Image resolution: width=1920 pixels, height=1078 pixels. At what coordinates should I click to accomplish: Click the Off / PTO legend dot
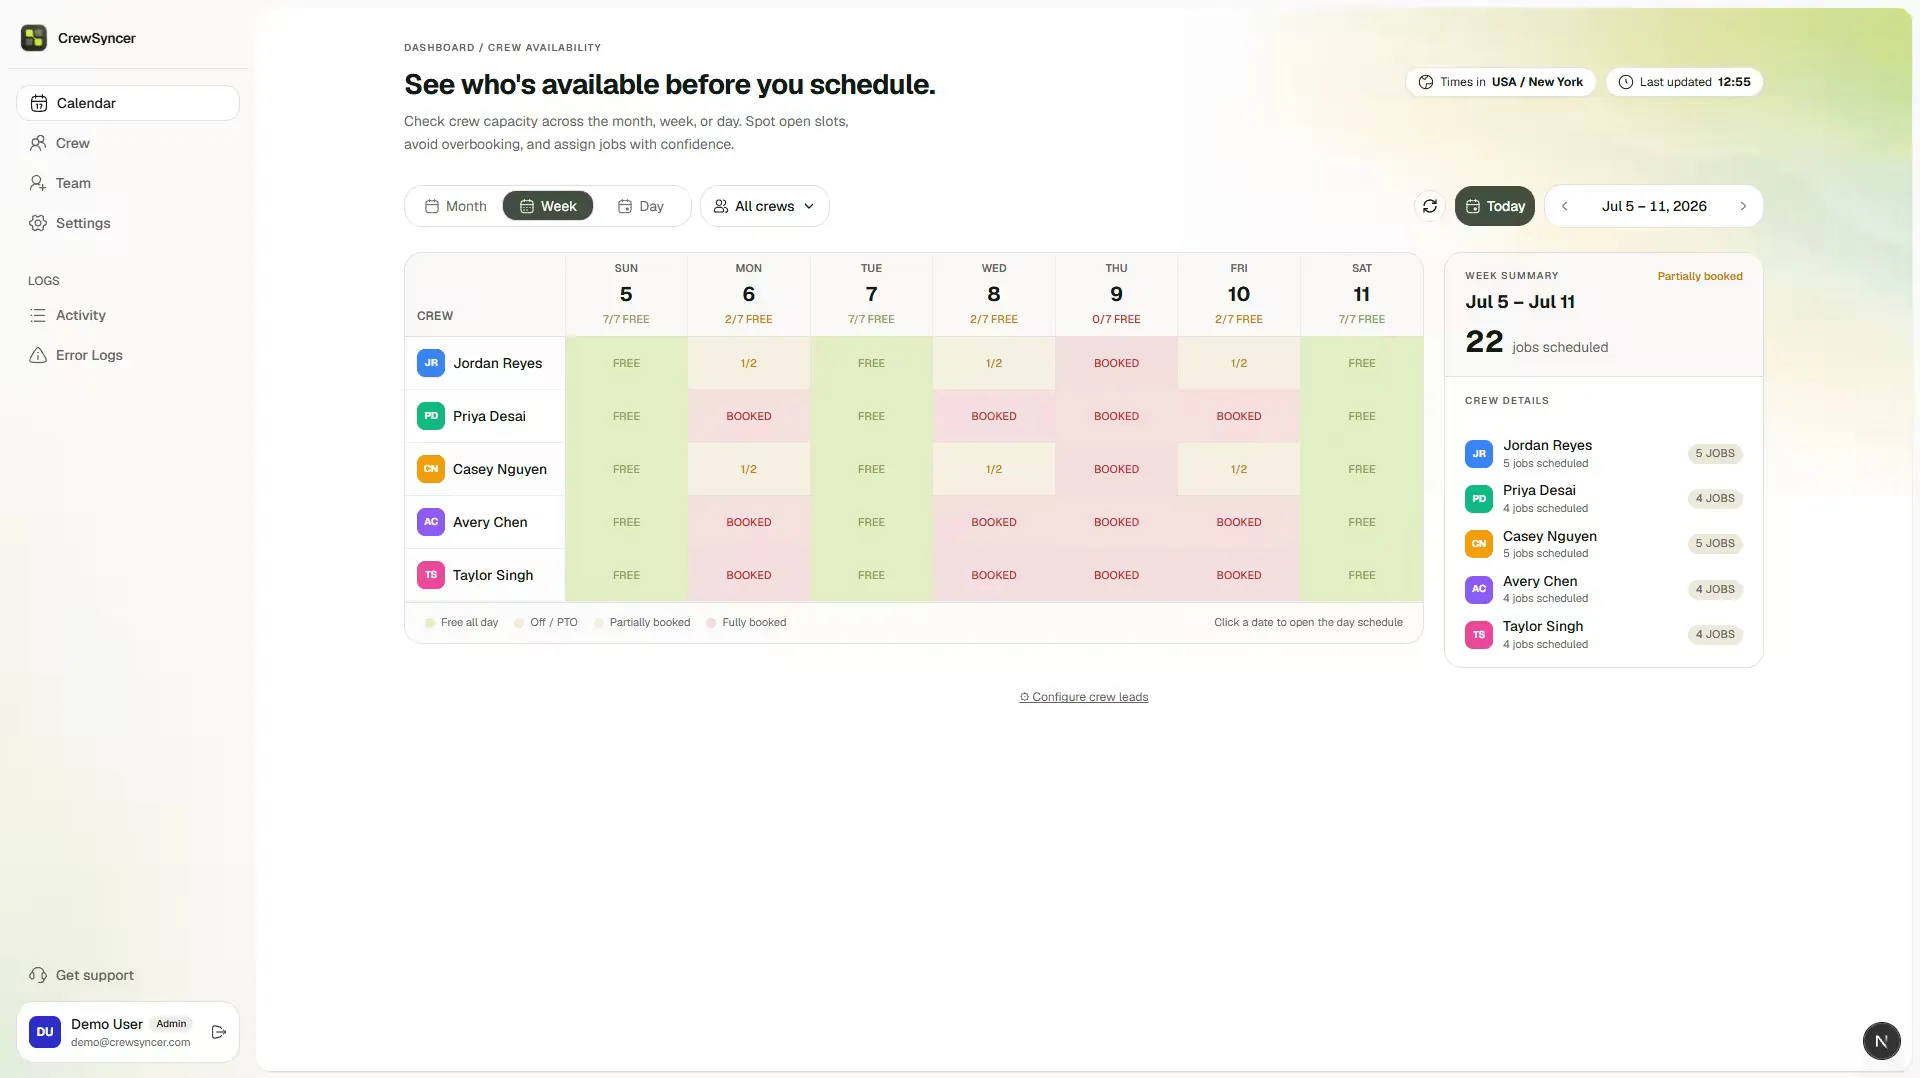point(519,623)
